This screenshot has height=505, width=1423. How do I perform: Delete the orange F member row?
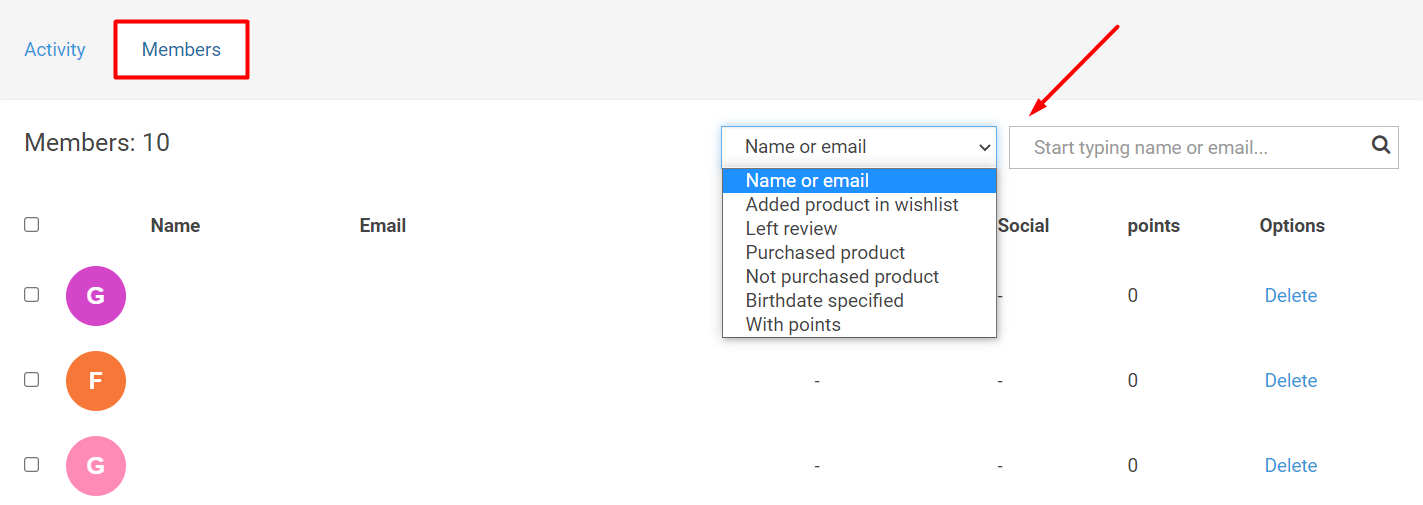click(1291, 381)
